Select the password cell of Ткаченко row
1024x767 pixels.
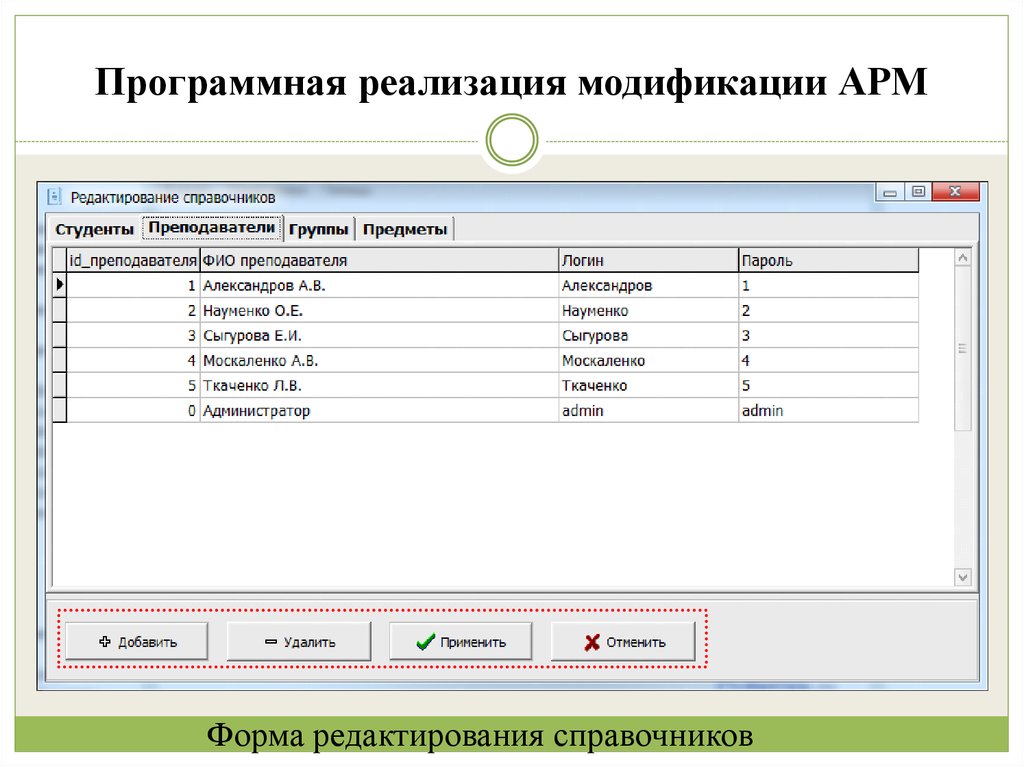pyautogui.click(x=827, y=386)
